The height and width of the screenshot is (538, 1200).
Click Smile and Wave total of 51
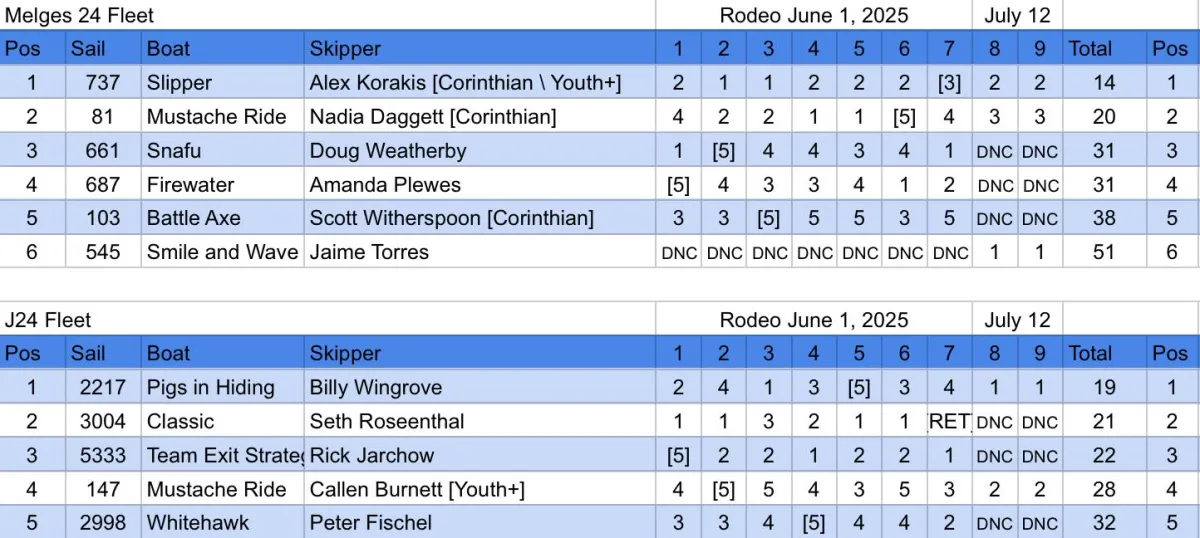1103,252
